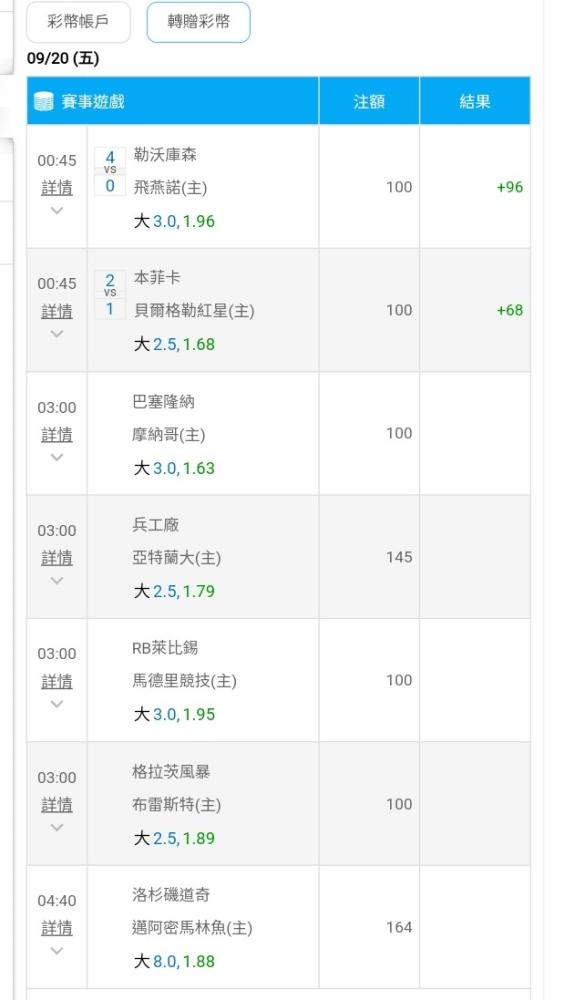
Task: Open 詳情 for the 勒沃庫森 vs 飛燕諾 match
Action: pyautogui.click(x=57, y=188)
